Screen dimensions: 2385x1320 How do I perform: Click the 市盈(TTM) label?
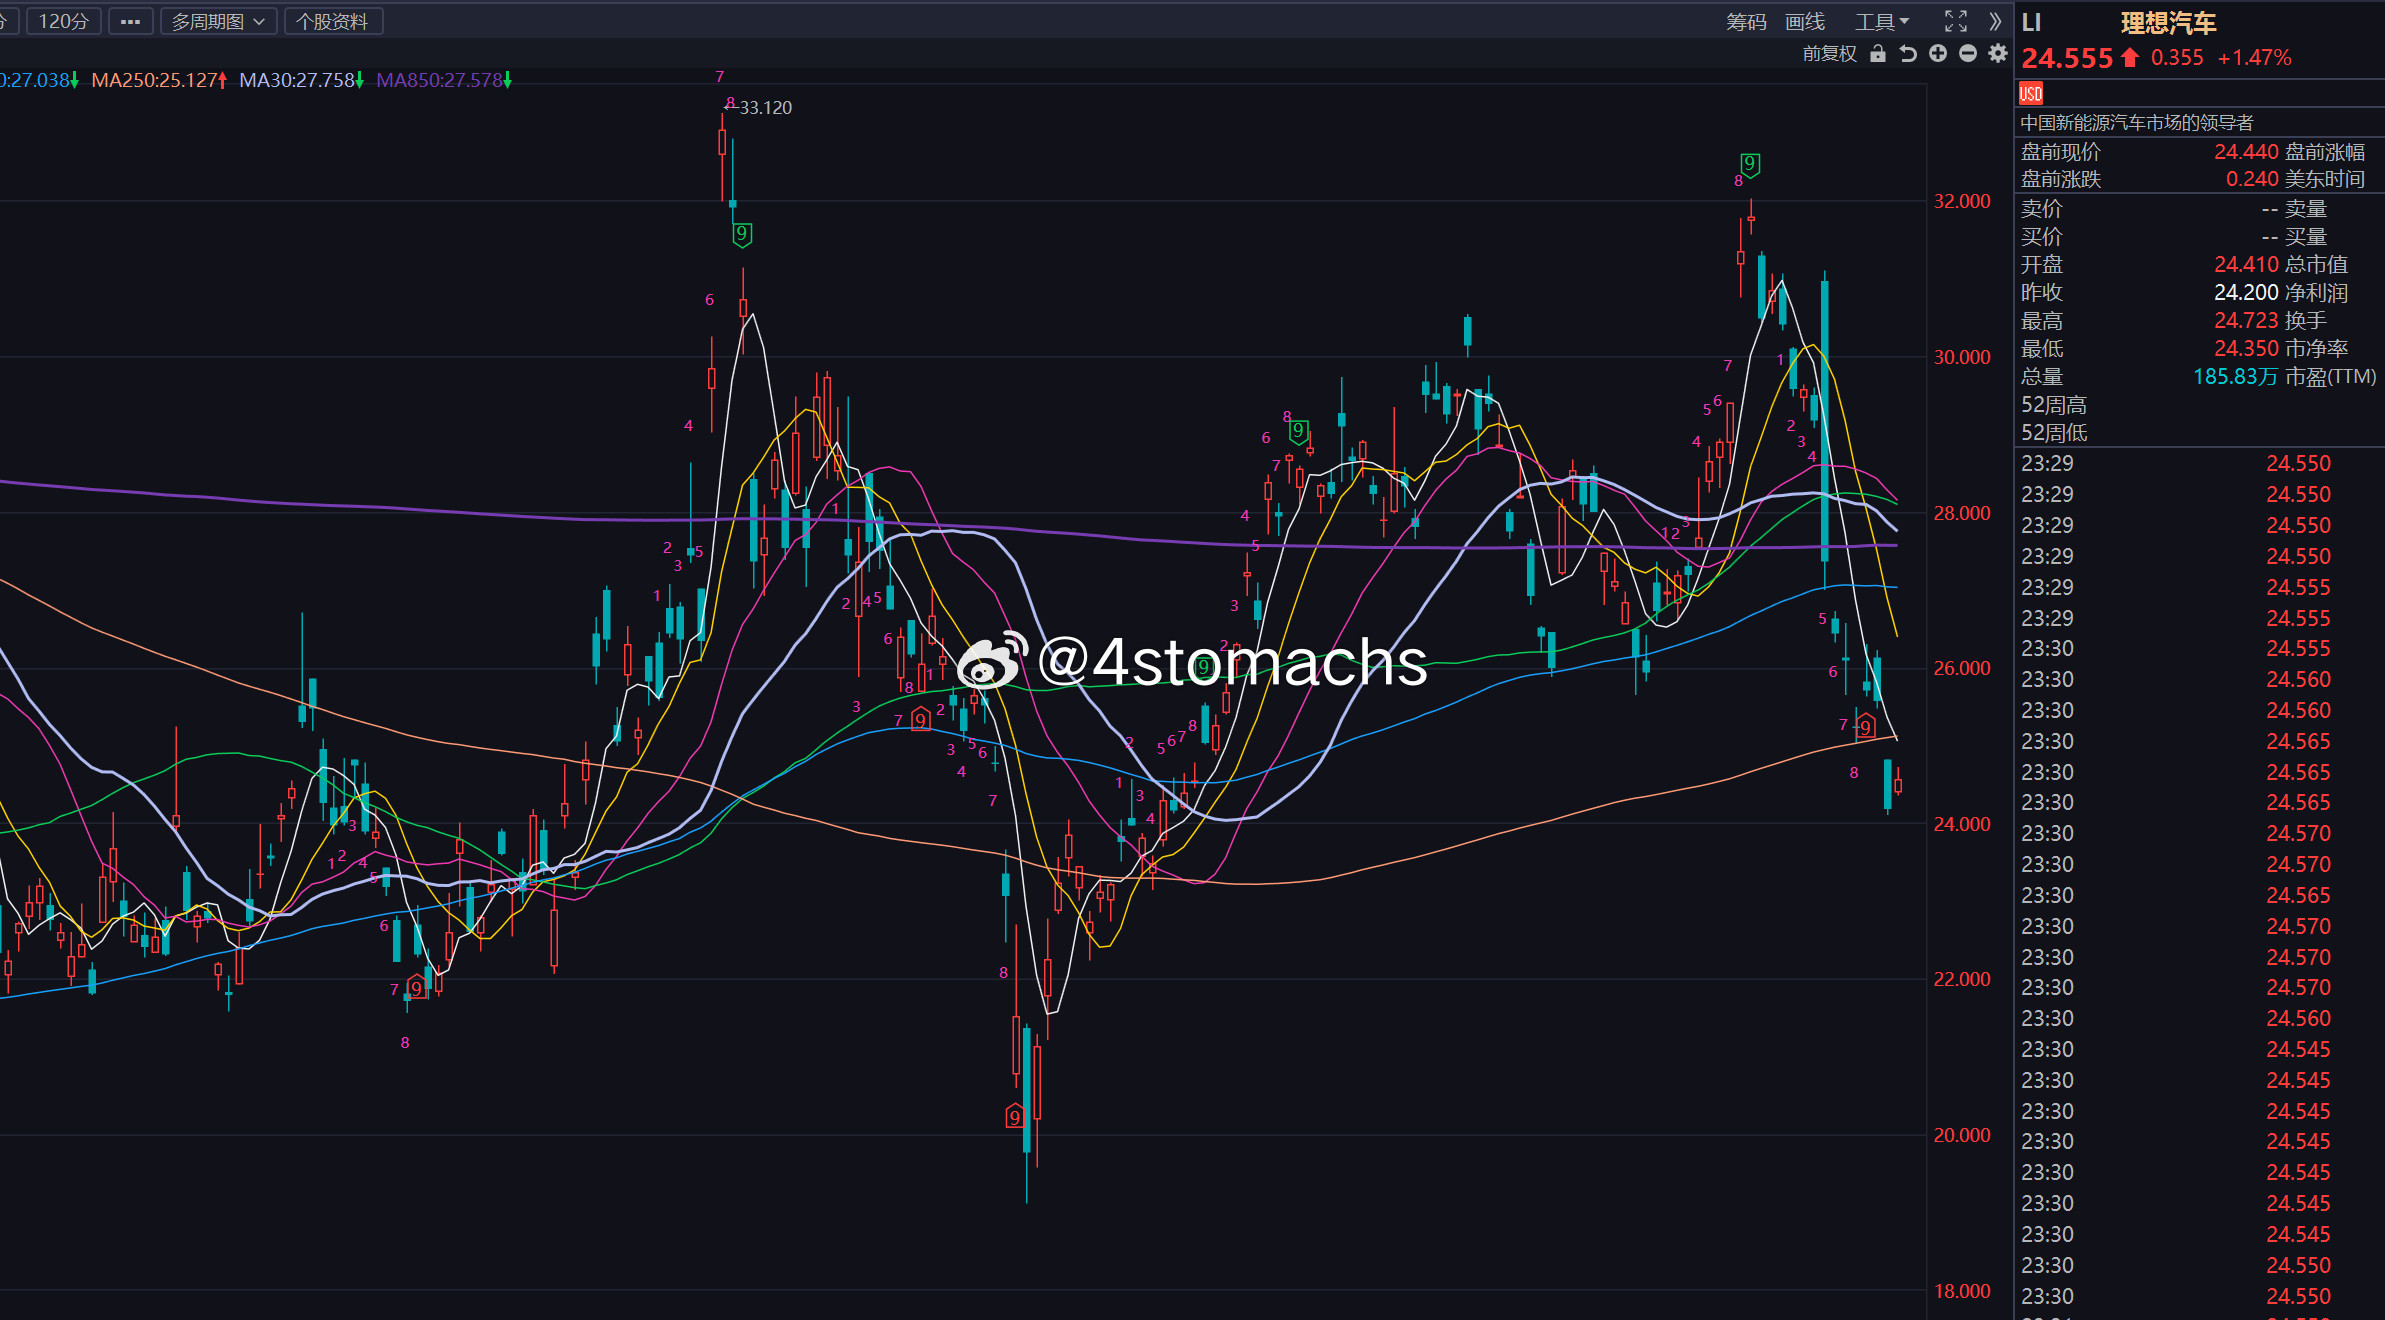point(2331,376)
